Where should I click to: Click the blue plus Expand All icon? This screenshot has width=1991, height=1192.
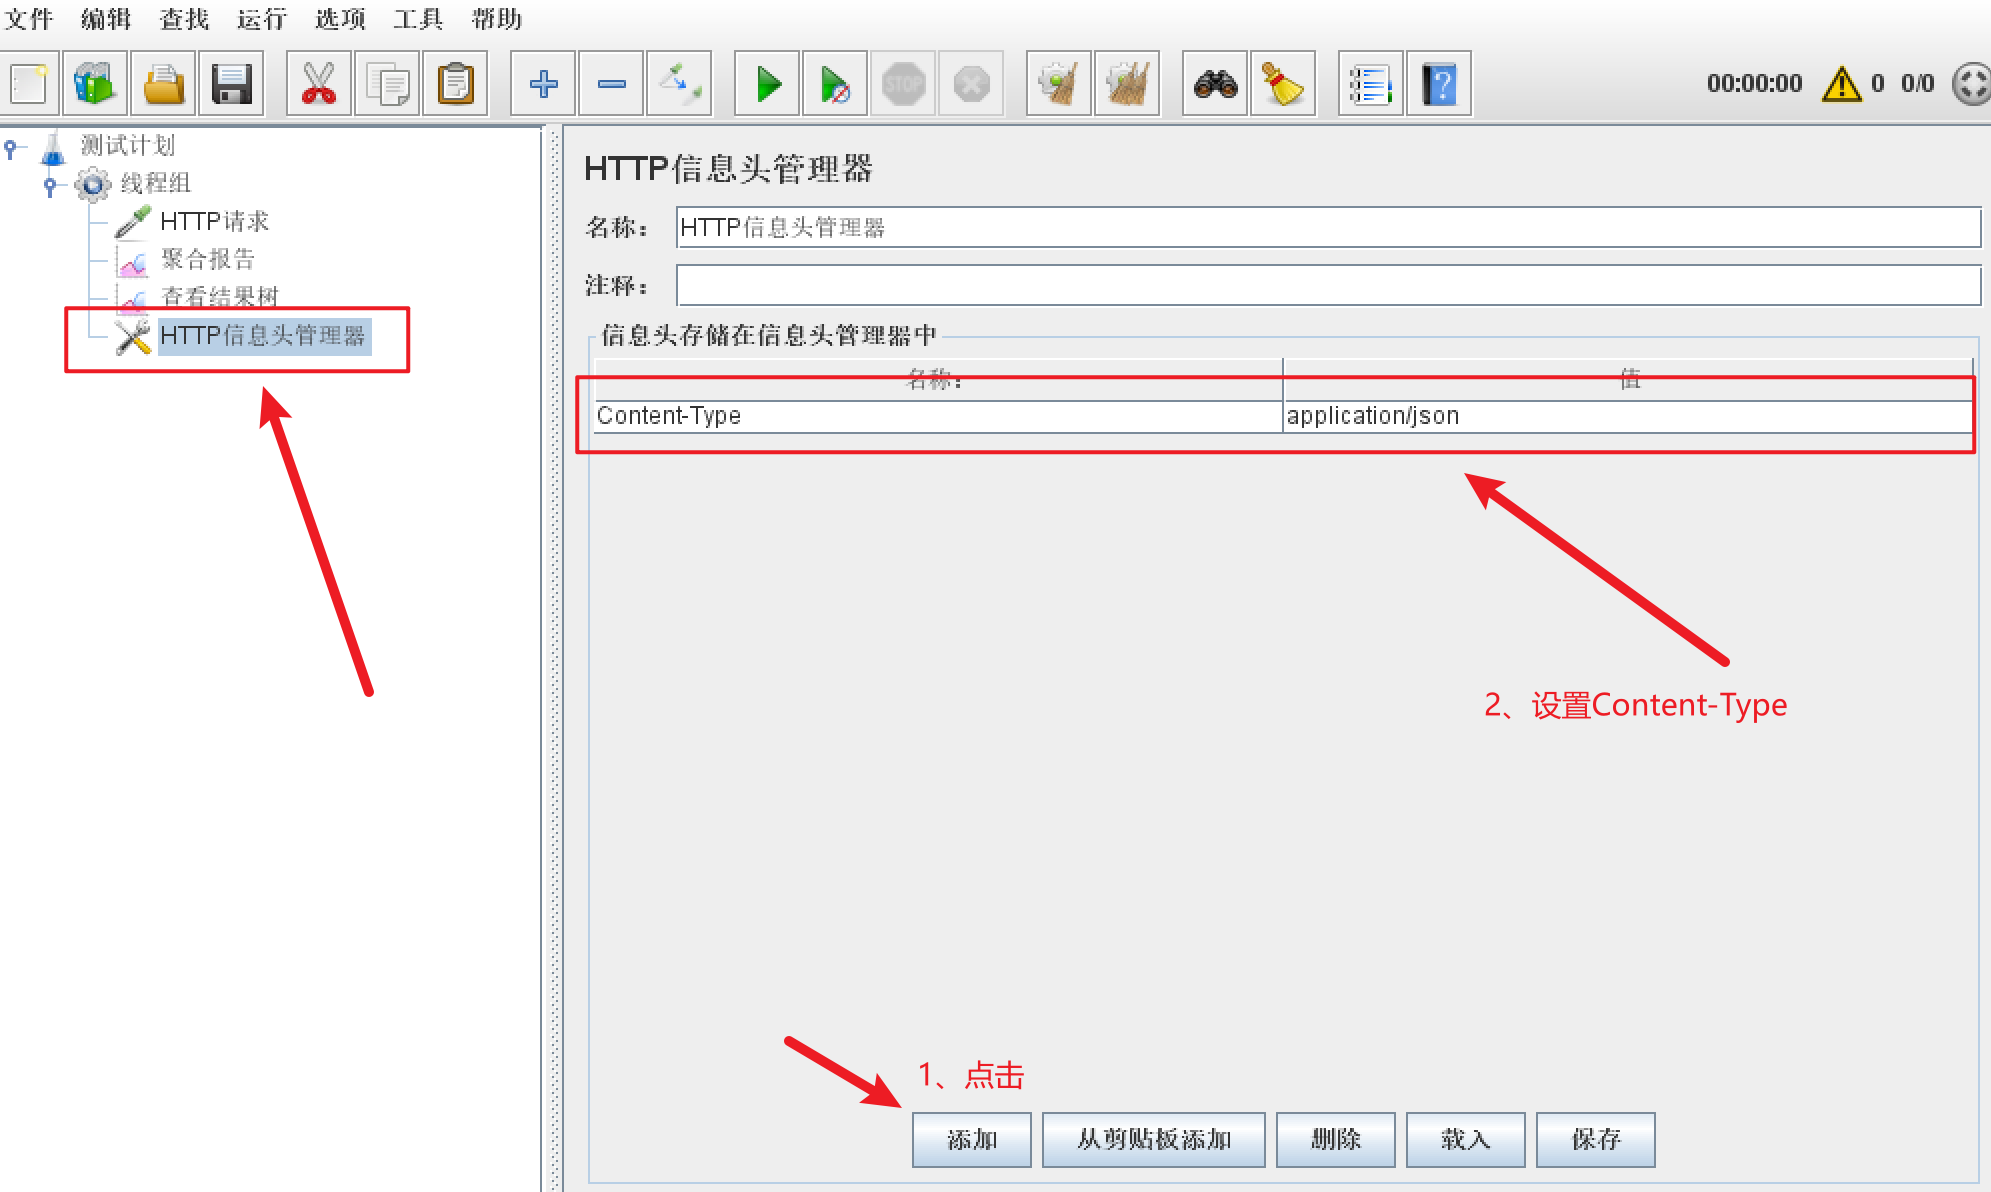[543, 84]
